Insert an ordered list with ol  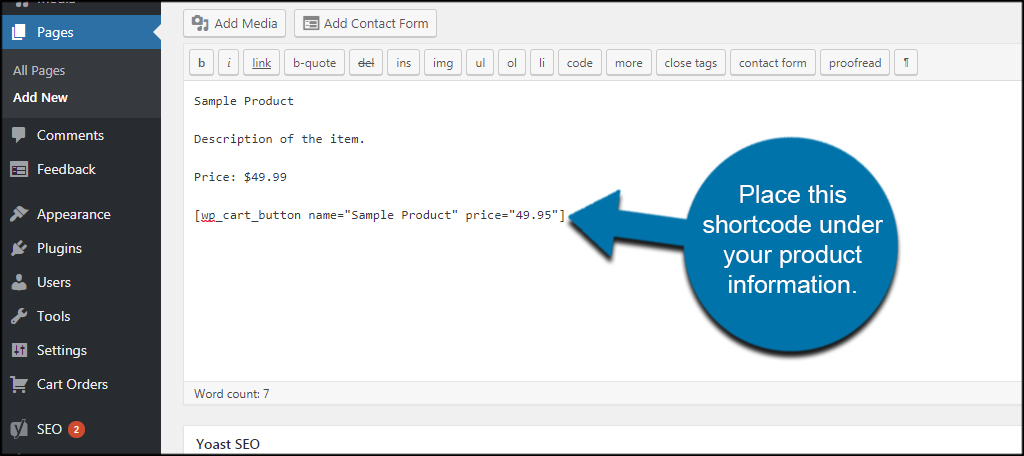[x=512, y=63]
